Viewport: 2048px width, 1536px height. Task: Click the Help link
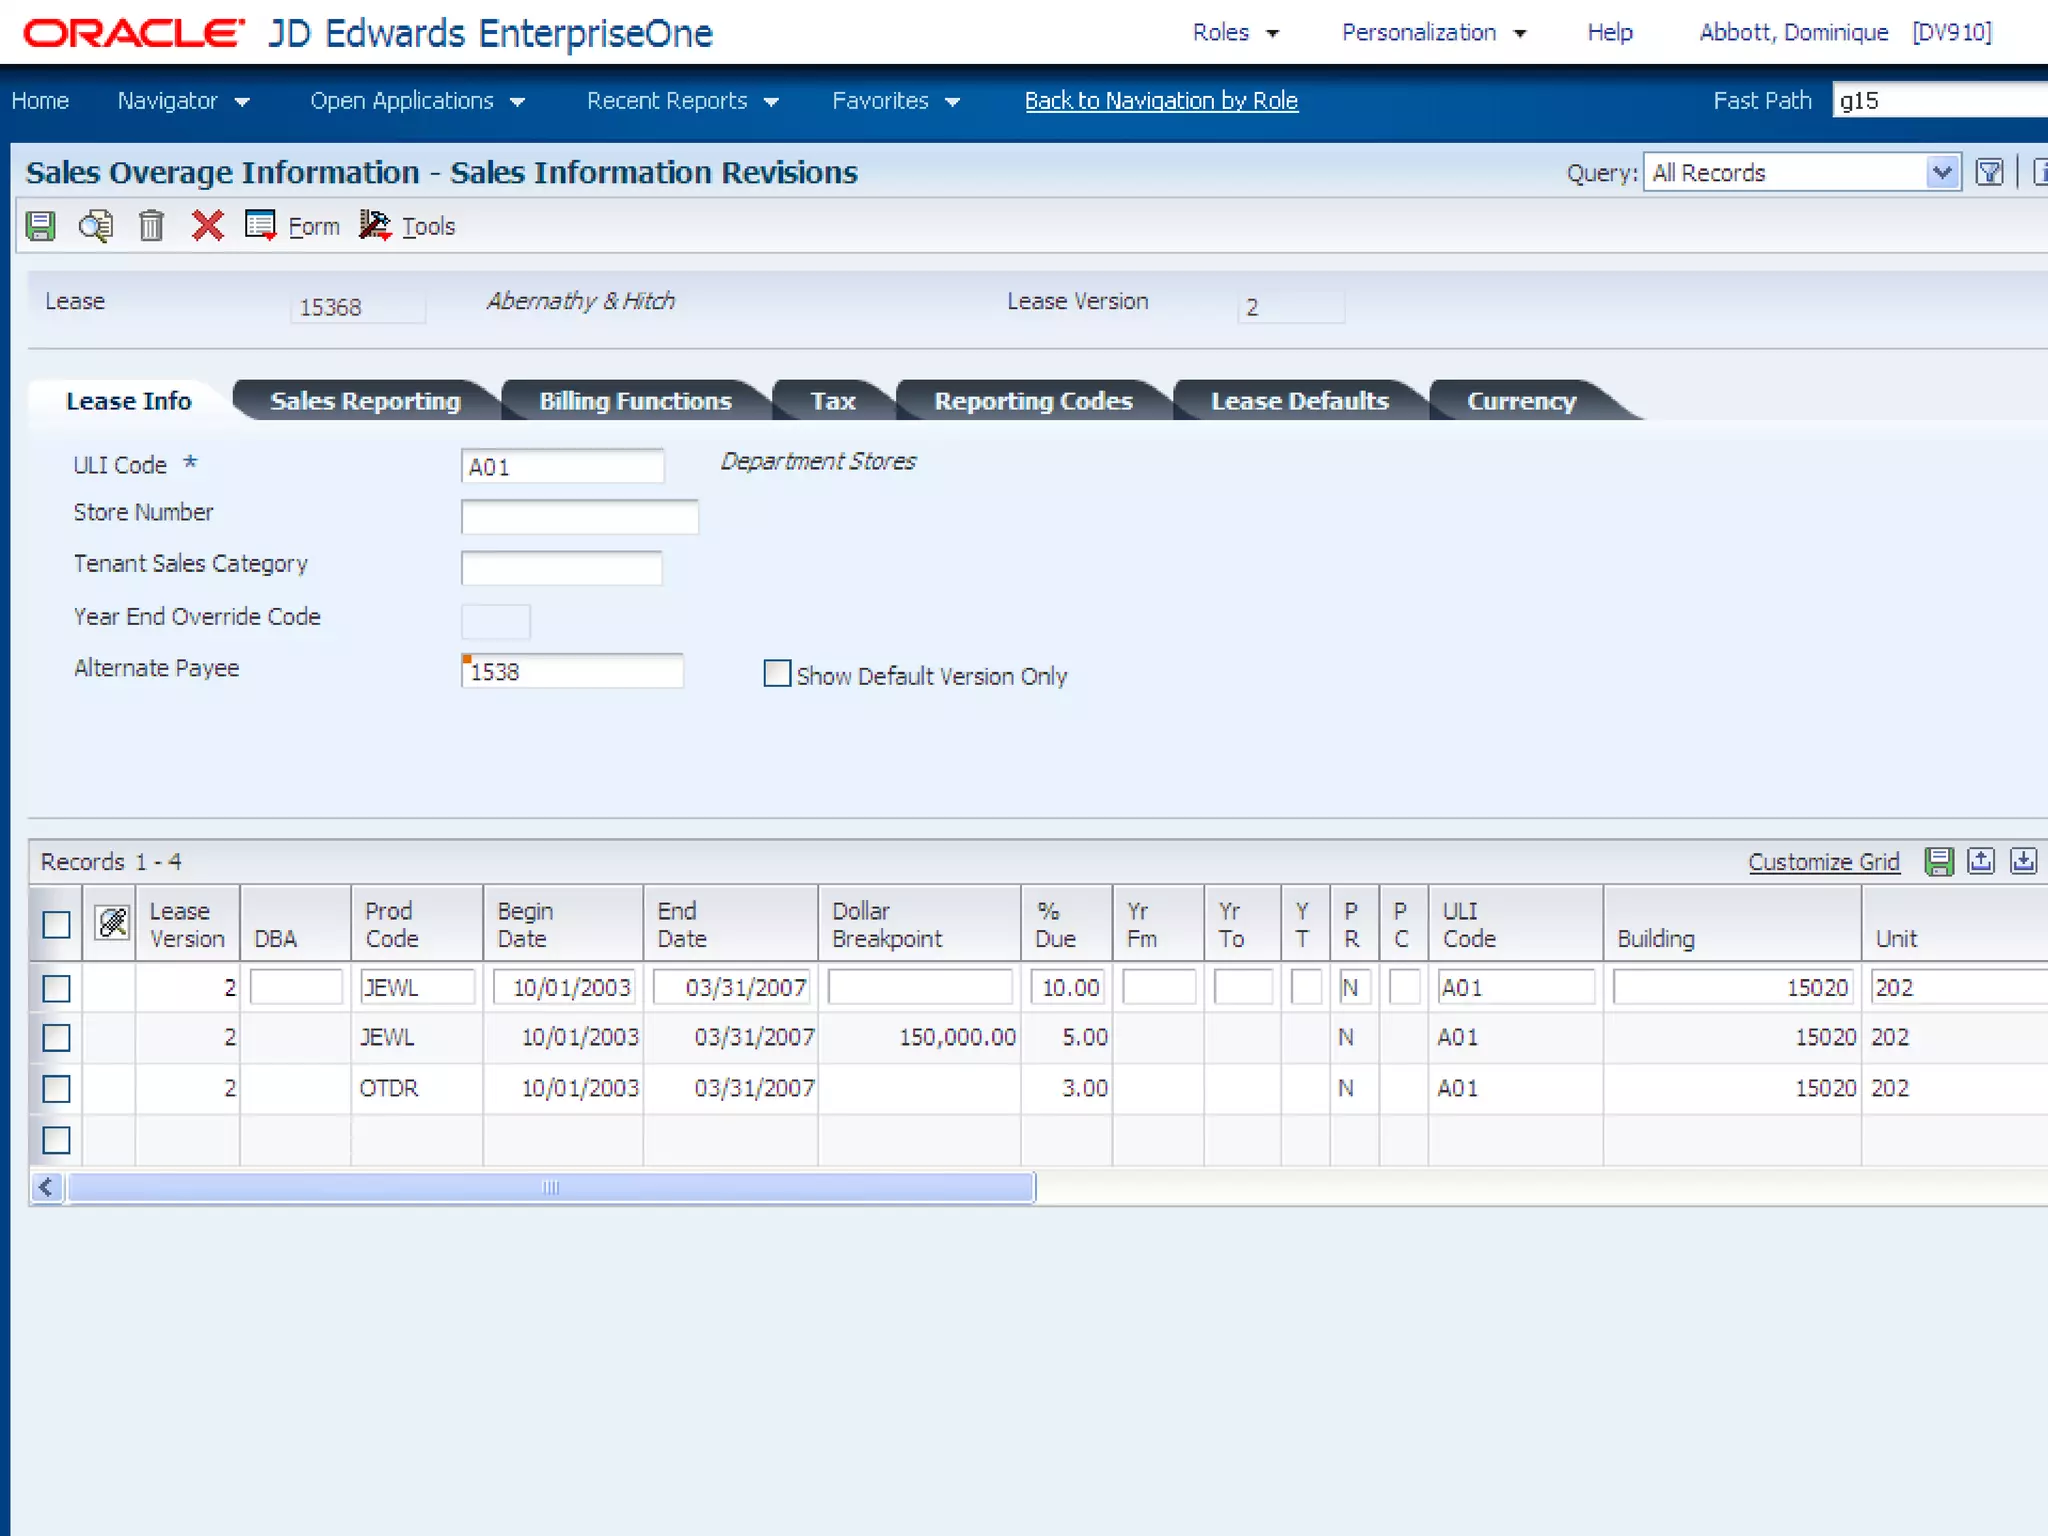(x=1610, y=33)
